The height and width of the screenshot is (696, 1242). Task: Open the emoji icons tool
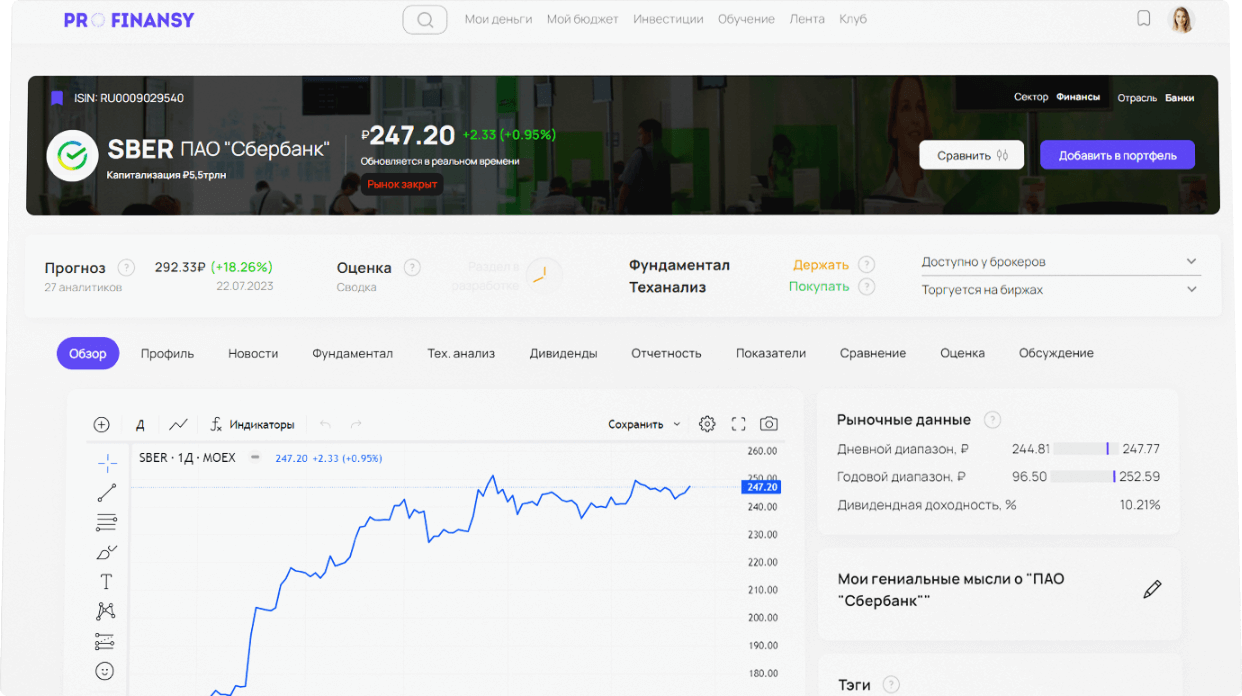(x=105, y=671)
